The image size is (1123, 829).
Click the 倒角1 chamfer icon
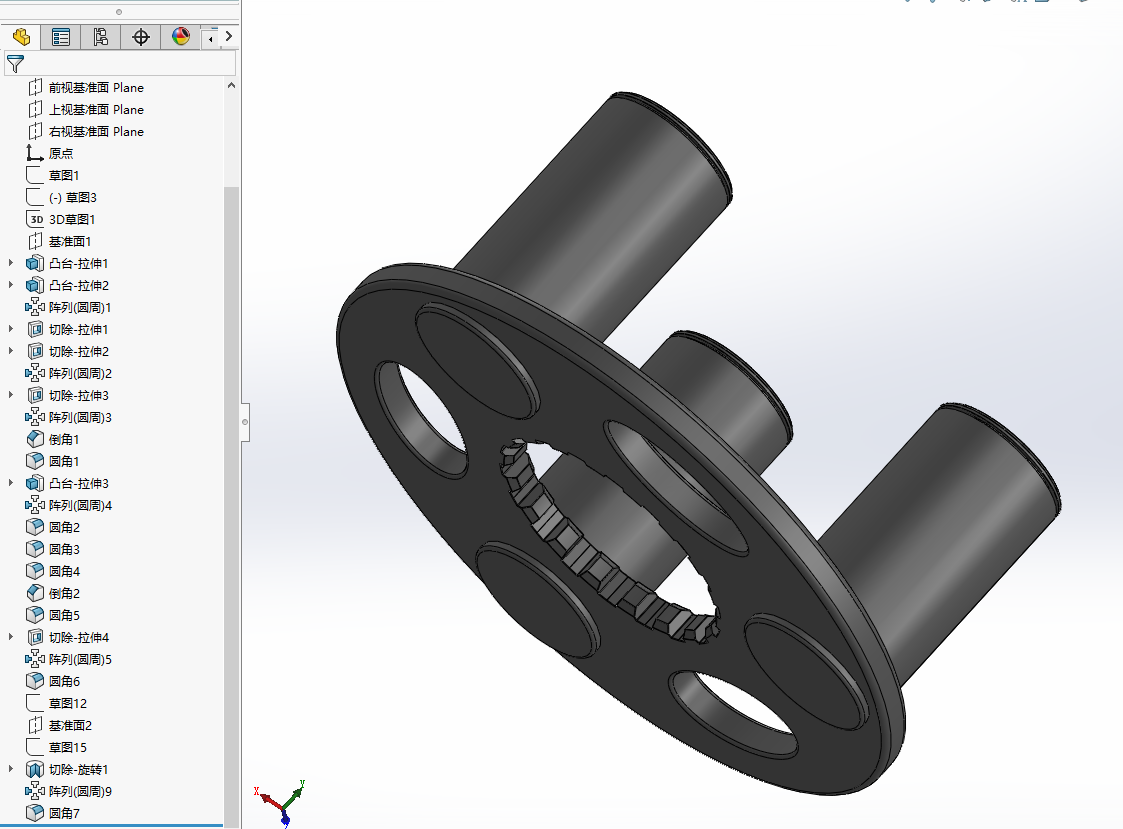click(x=35, y=439)
